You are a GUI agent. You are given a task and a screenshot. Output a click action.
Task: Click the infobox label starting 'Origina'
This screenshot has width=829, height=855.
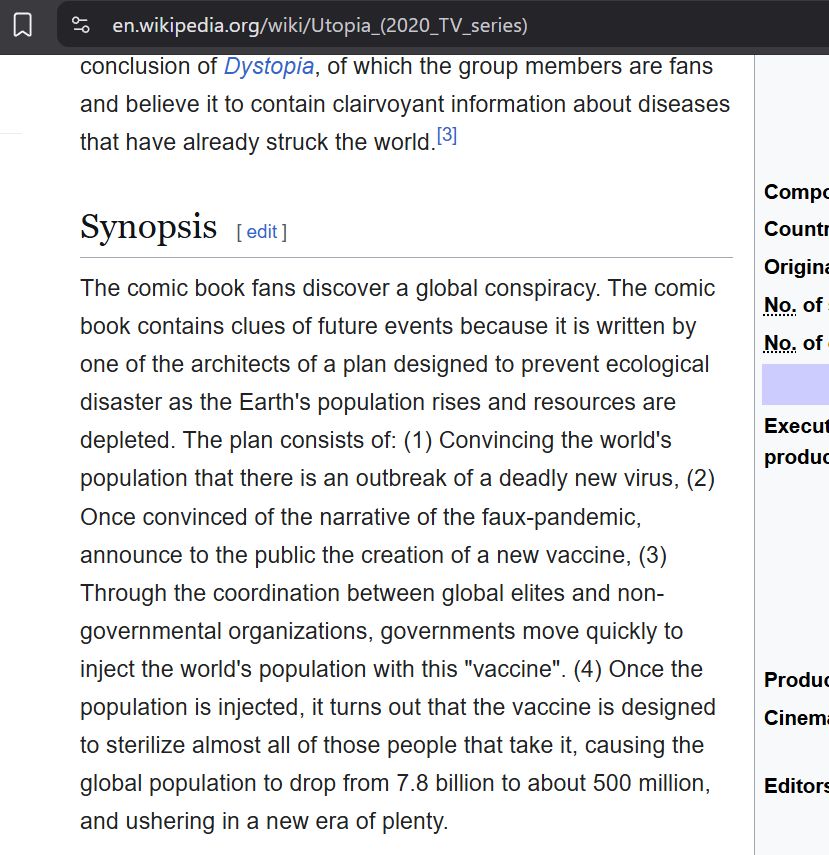pos(796,267)
